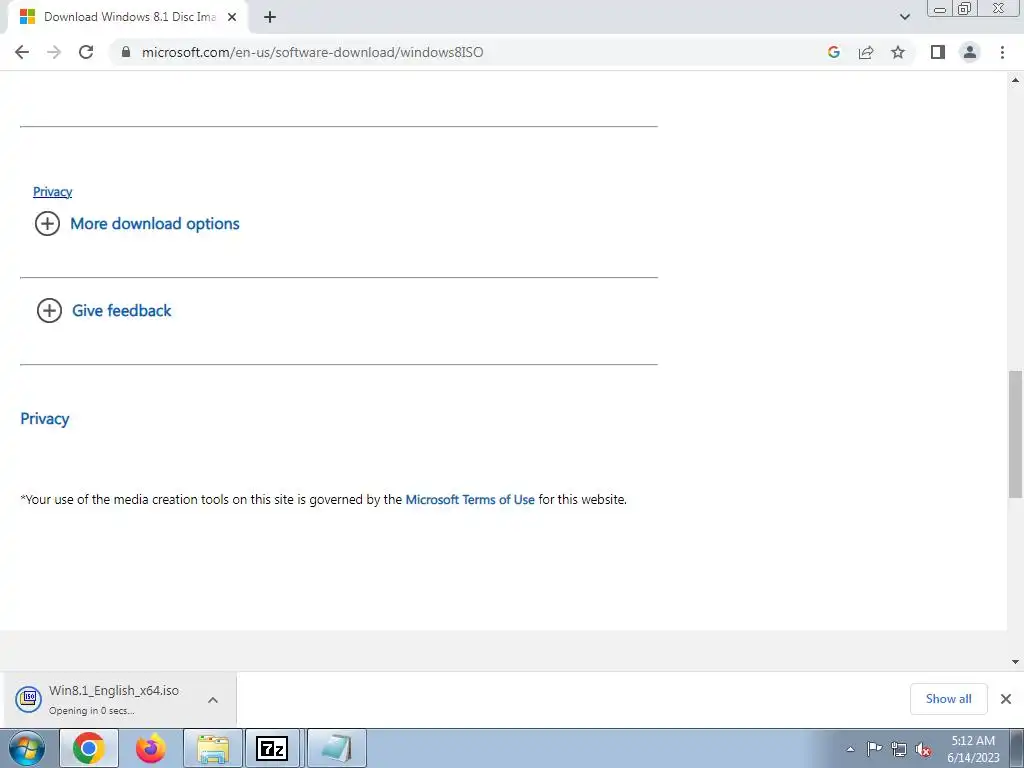Expand the Give feedback circle icon
The height and width of the screenshot is (768, 1024).
pyautogui.click(x=49, y=310)
